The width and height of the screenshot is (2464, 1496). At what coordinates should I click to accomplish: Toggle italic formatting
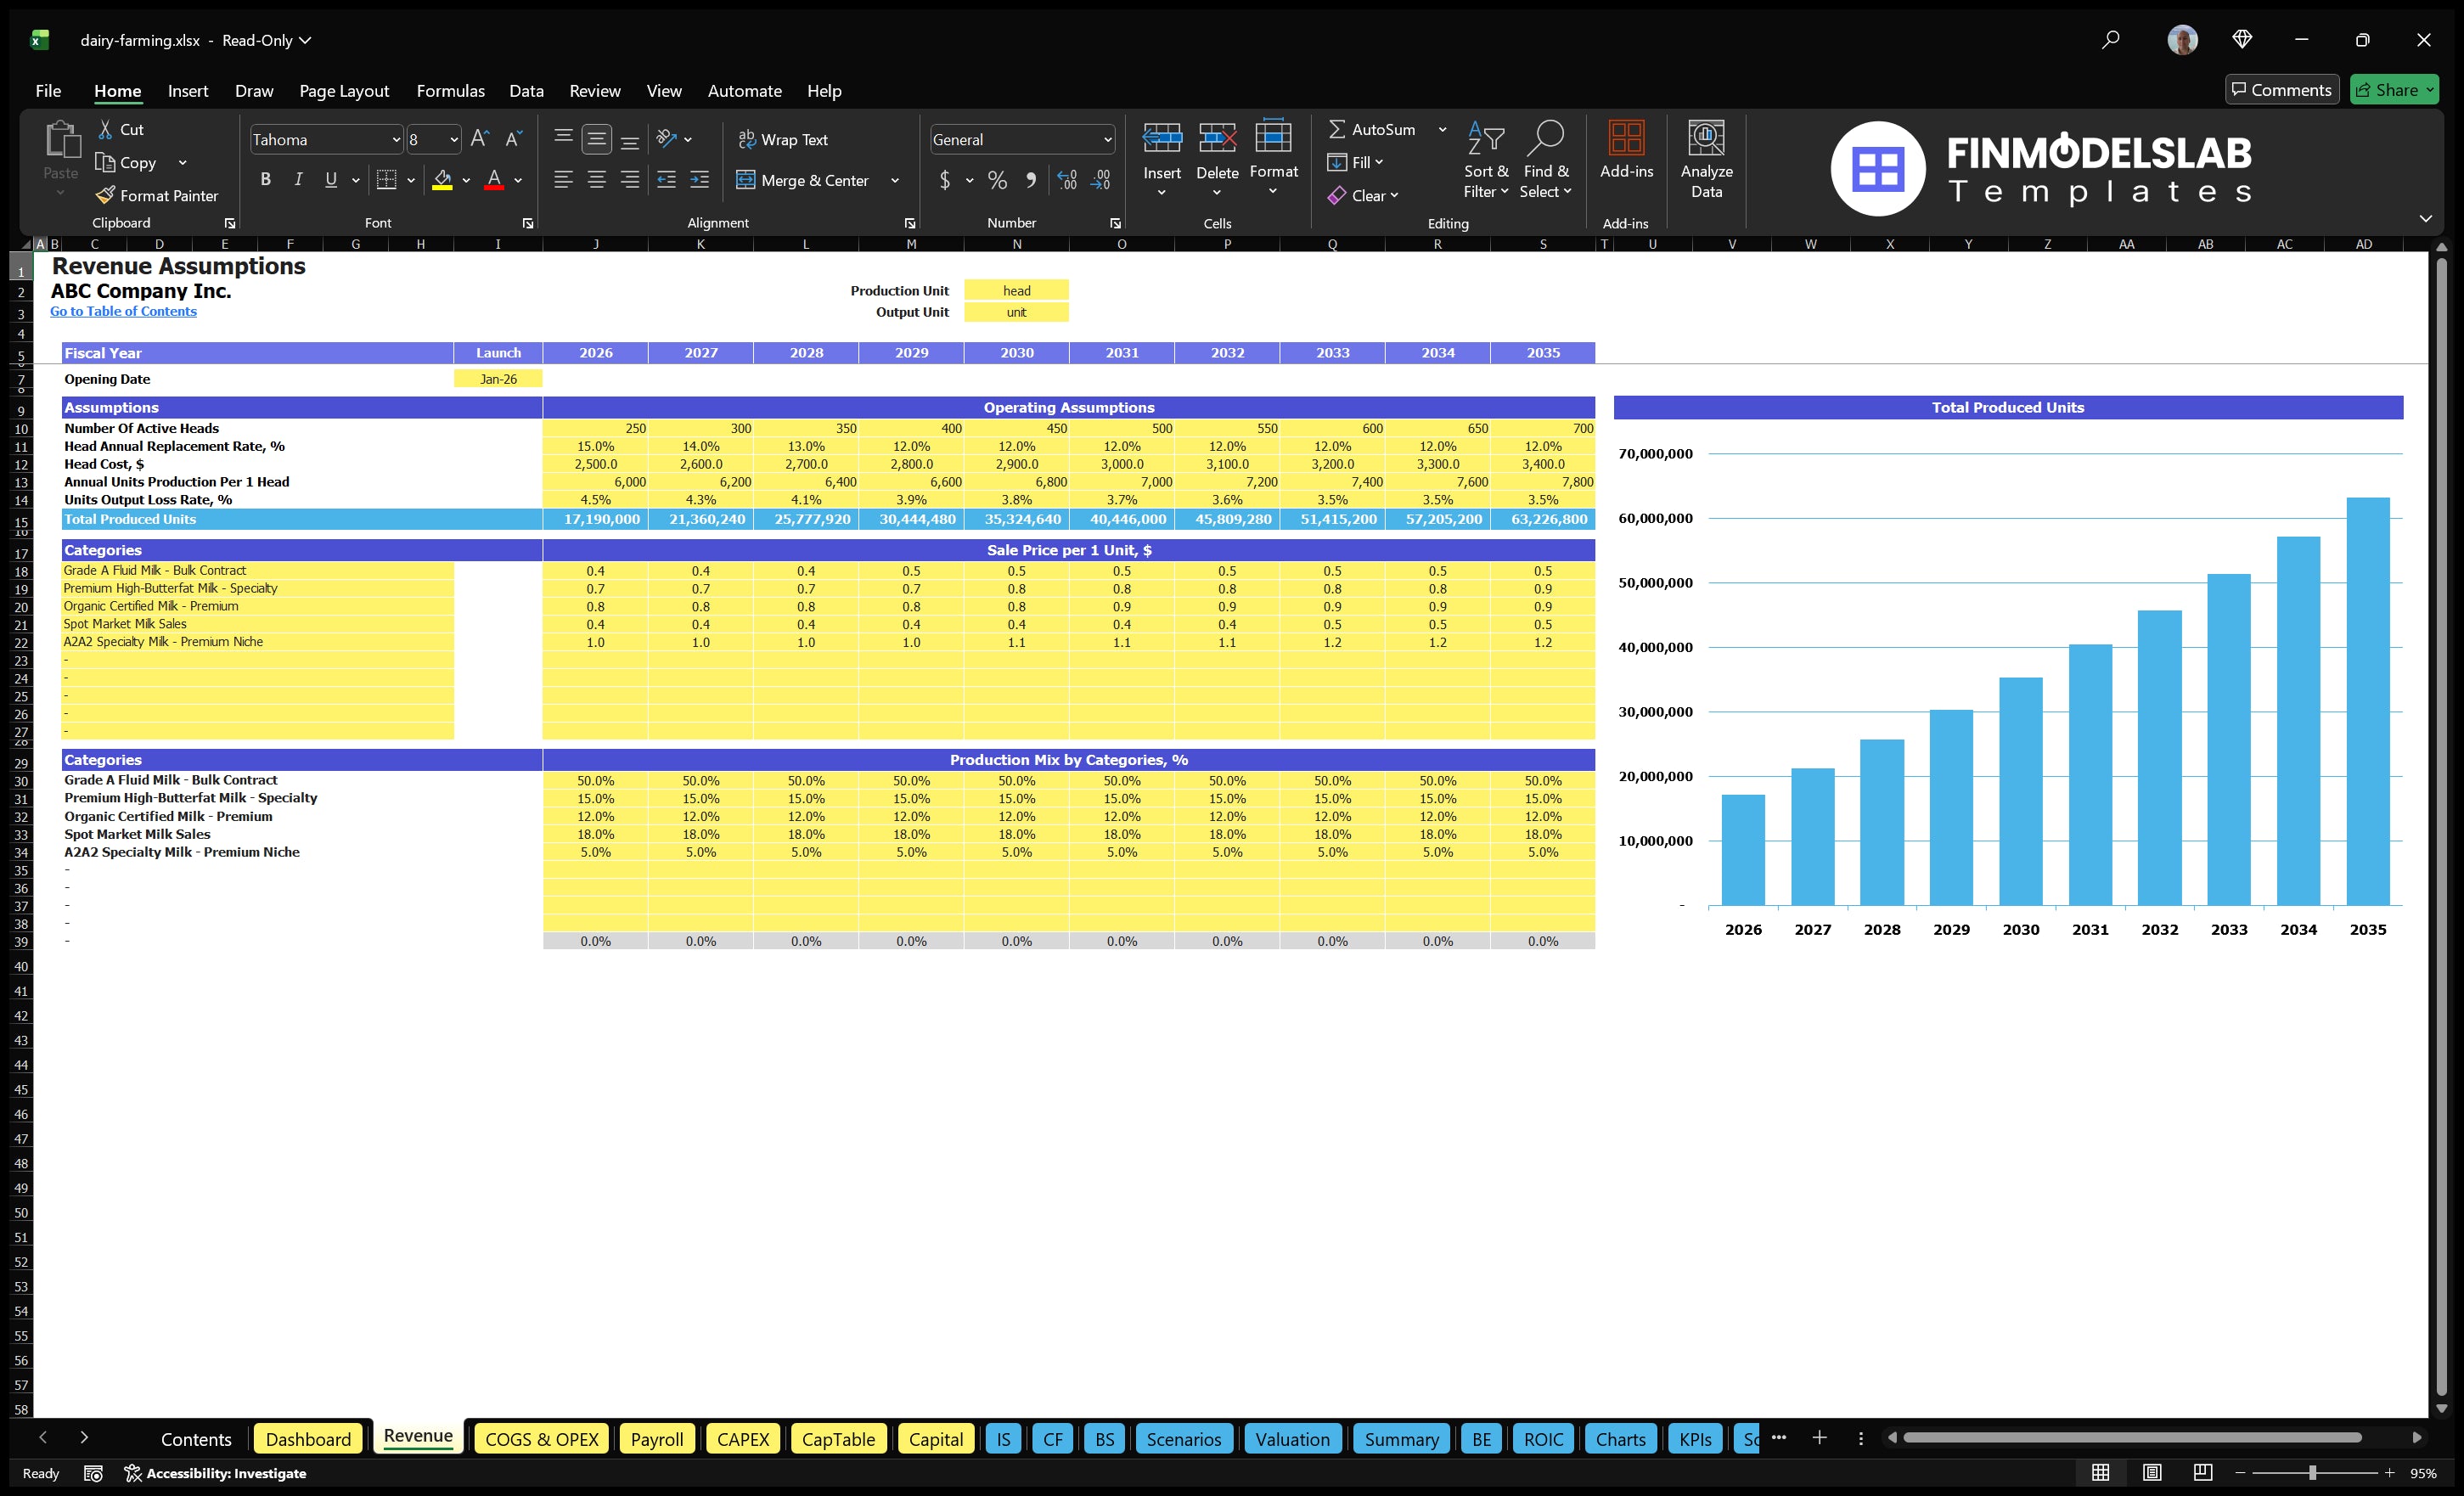(297, 180)
